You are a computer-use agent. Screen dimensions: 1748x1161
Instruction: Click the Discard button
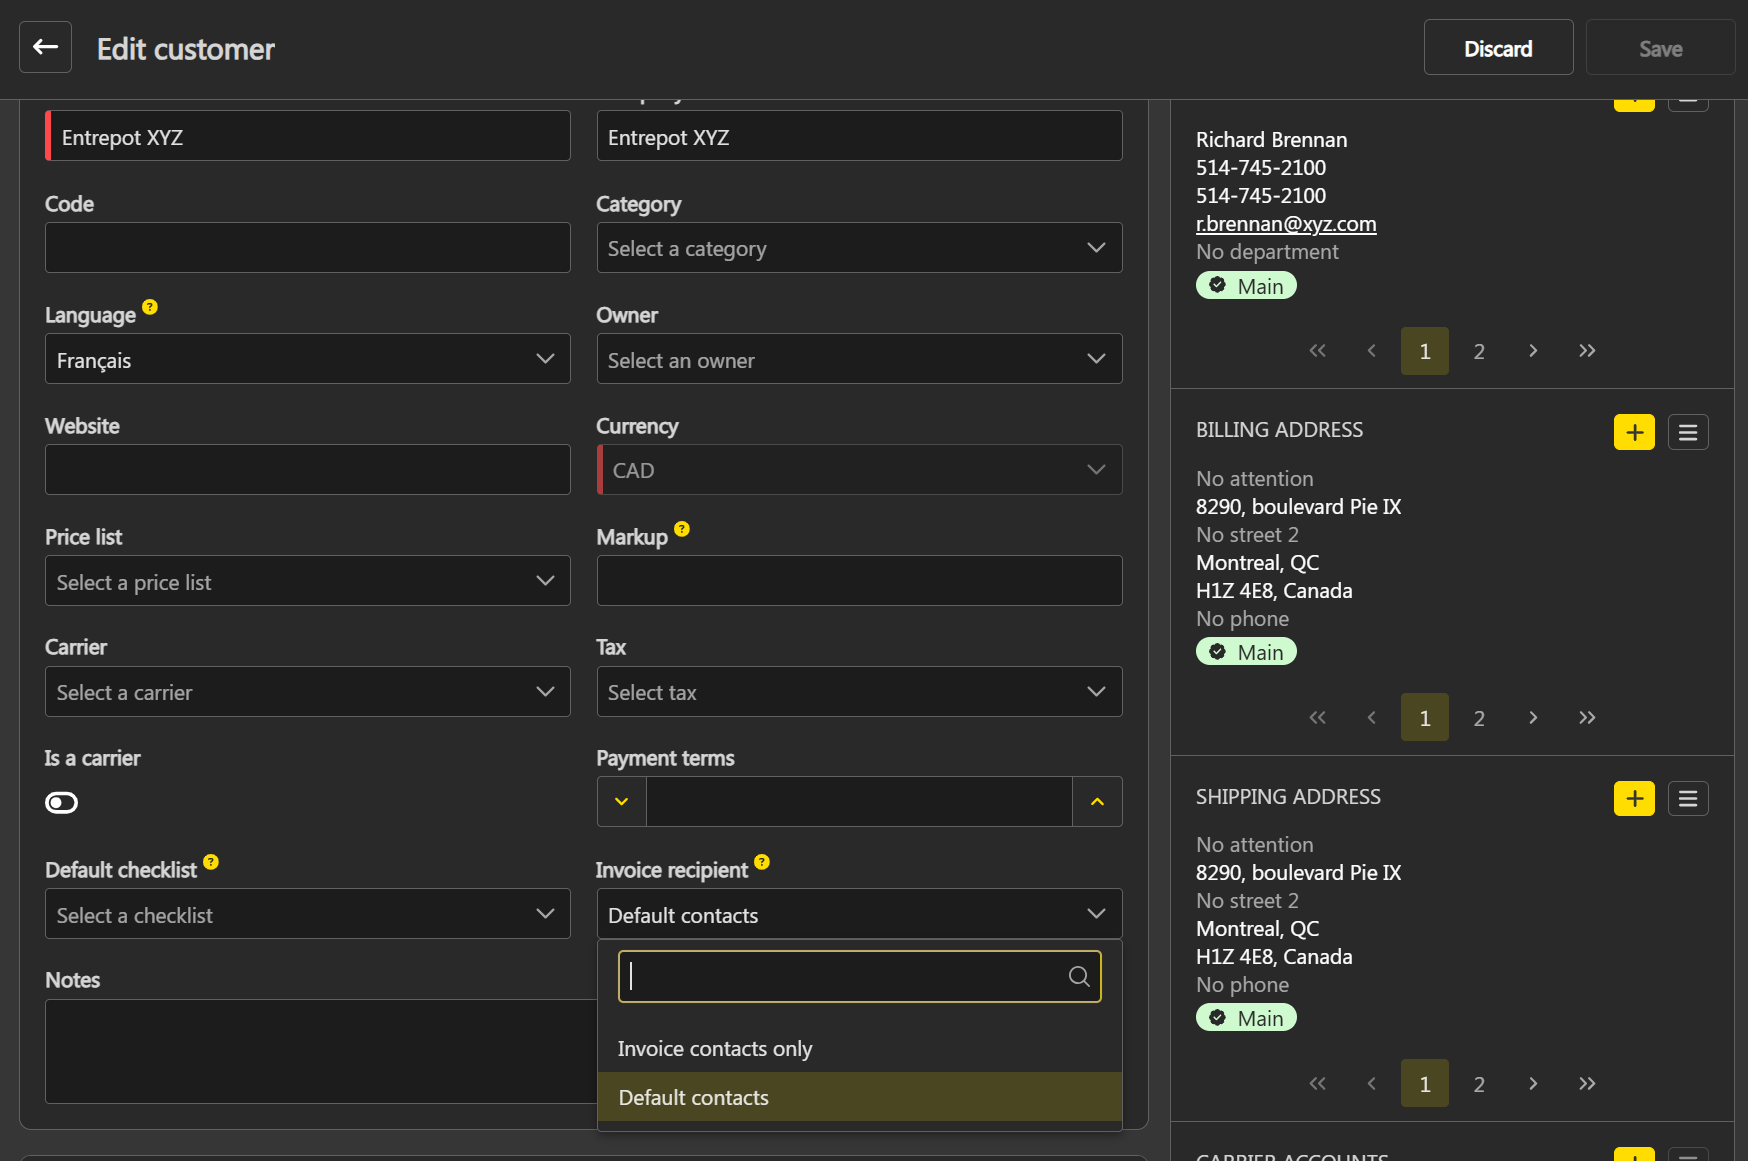tap(1498, 48)
